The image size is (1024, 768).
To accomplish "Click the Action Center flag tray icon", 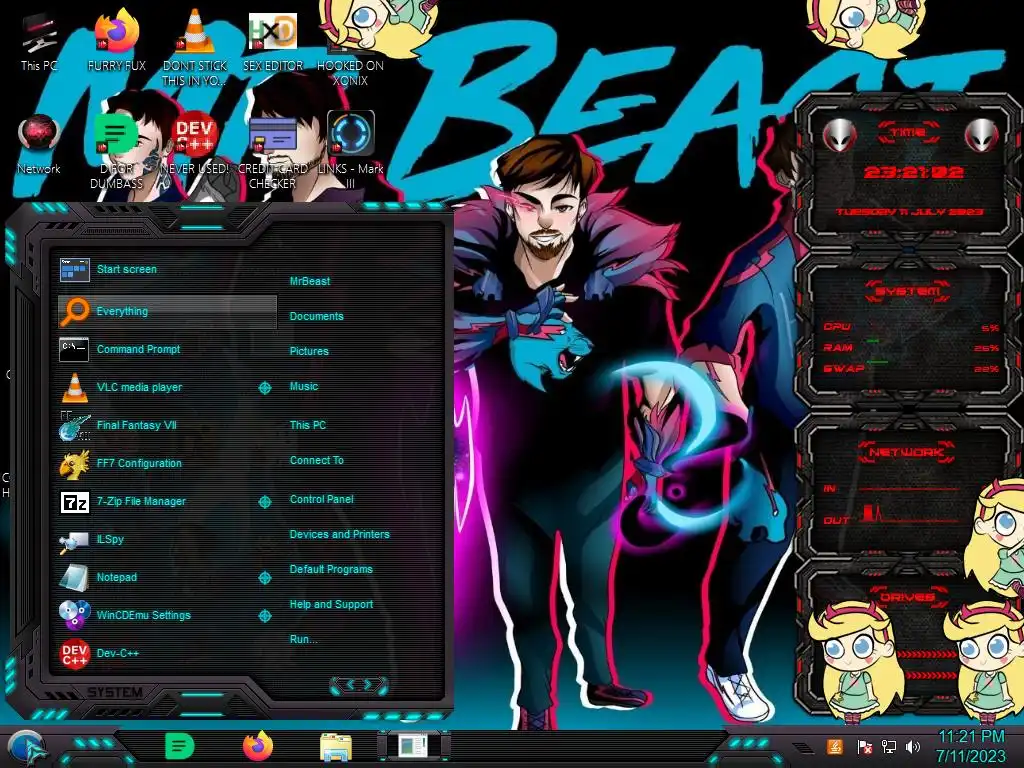I will pyautogui.click(x=864, y=746).
